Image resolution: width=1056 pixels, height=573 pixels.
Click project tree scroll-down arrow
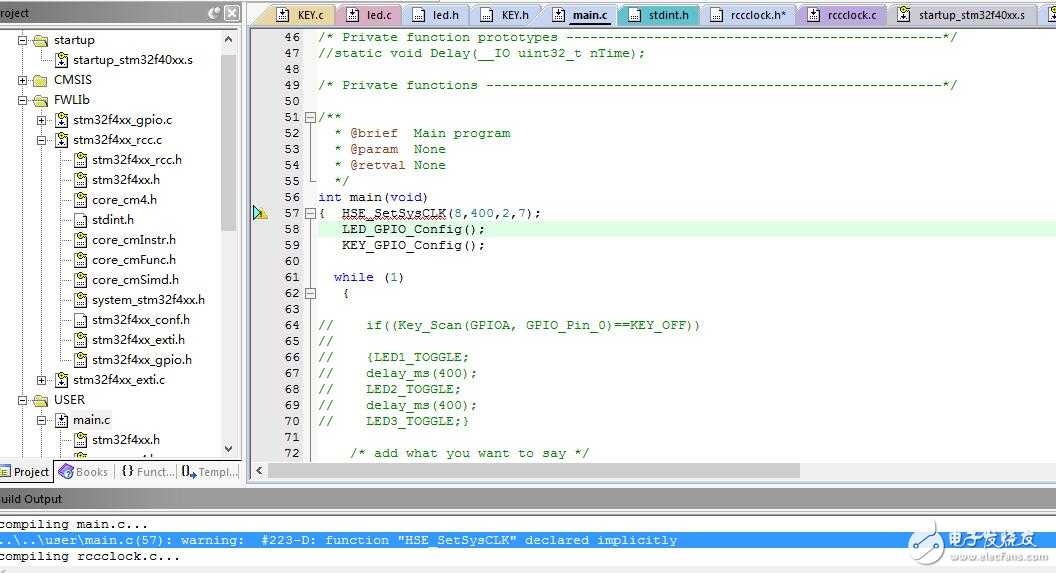[228, 449]
